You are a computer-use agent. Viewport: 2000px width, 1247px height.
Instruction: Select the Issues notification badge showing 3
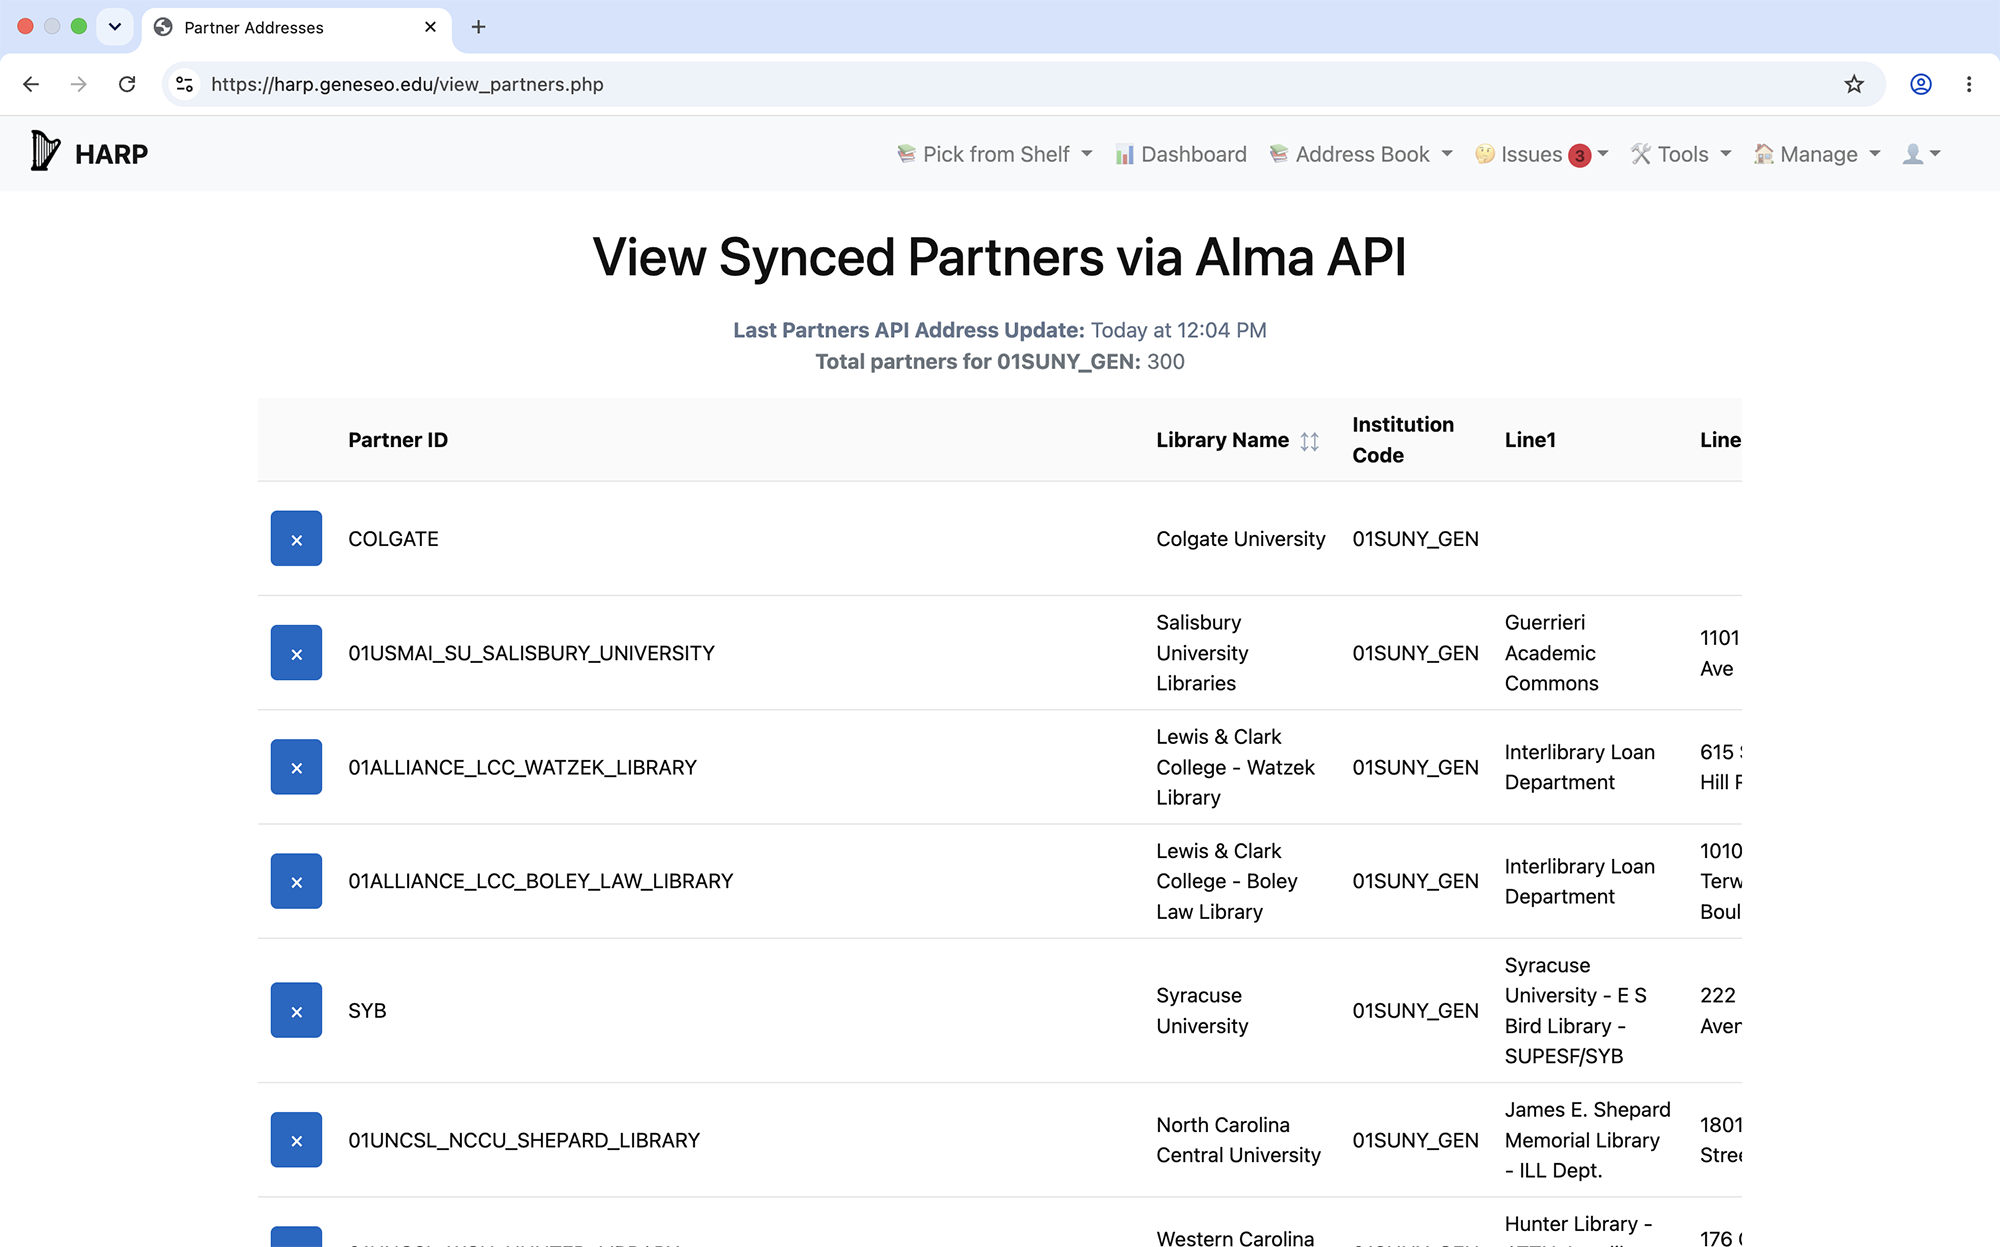tap(1580, 155)
